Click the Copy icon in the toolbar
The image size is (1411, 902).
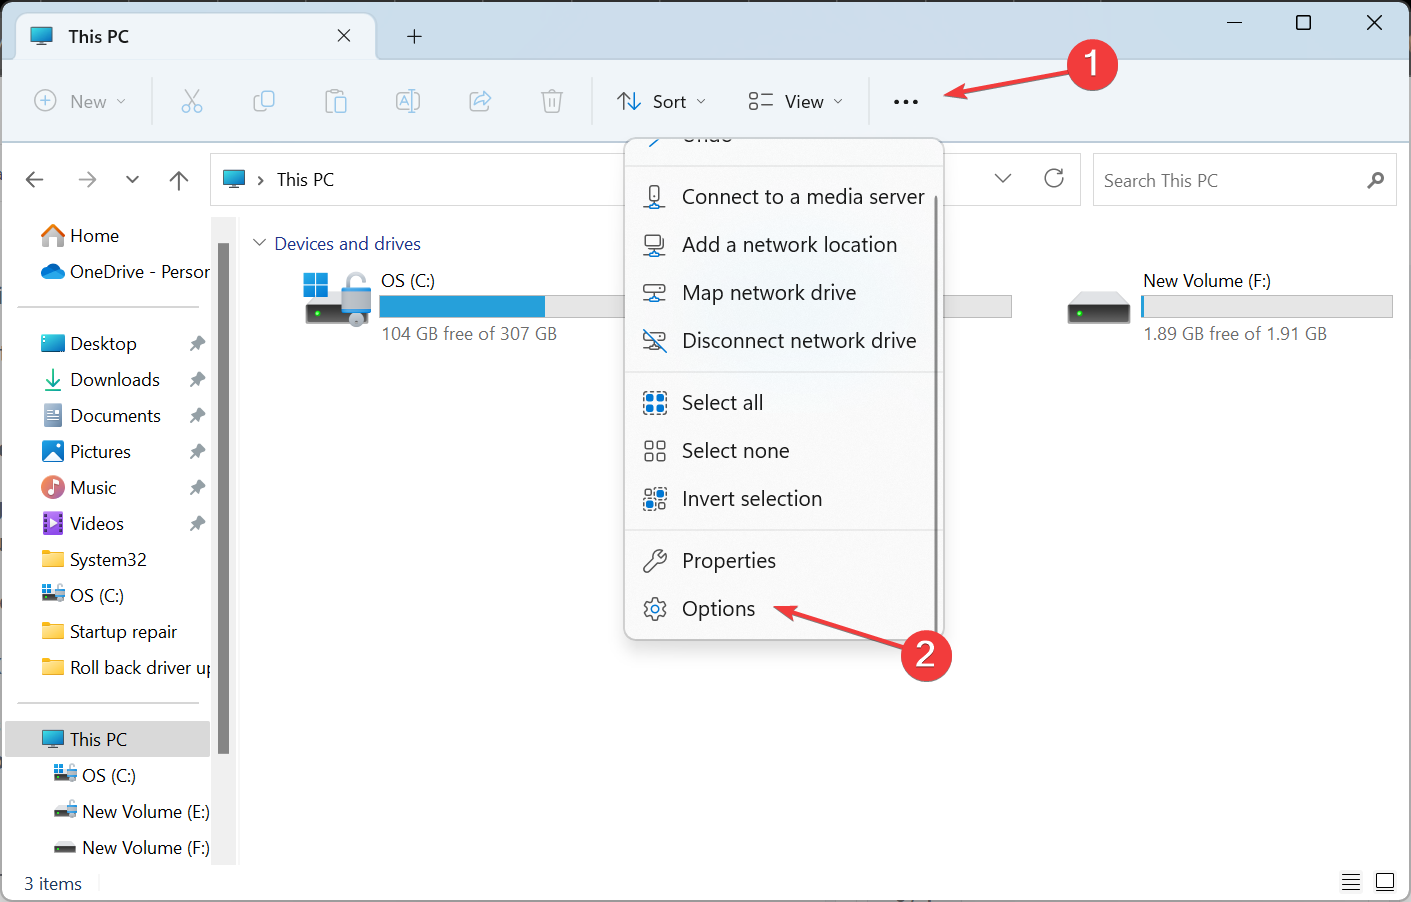coord(264,101)
